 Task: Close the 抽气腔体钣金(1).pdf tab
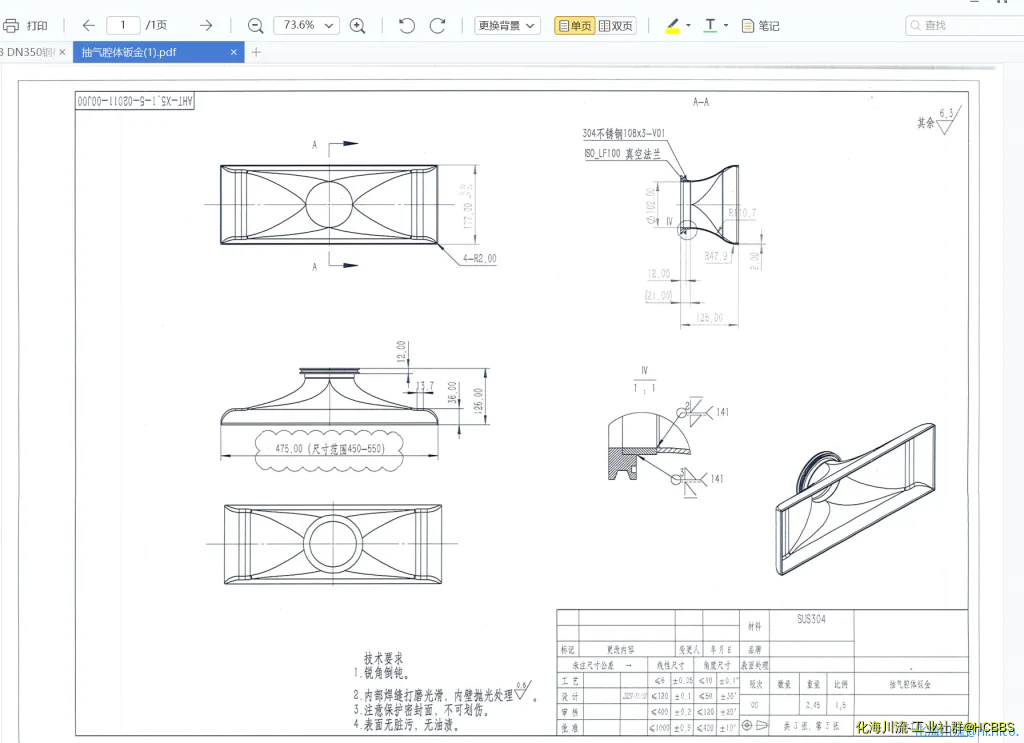[234, 52]
